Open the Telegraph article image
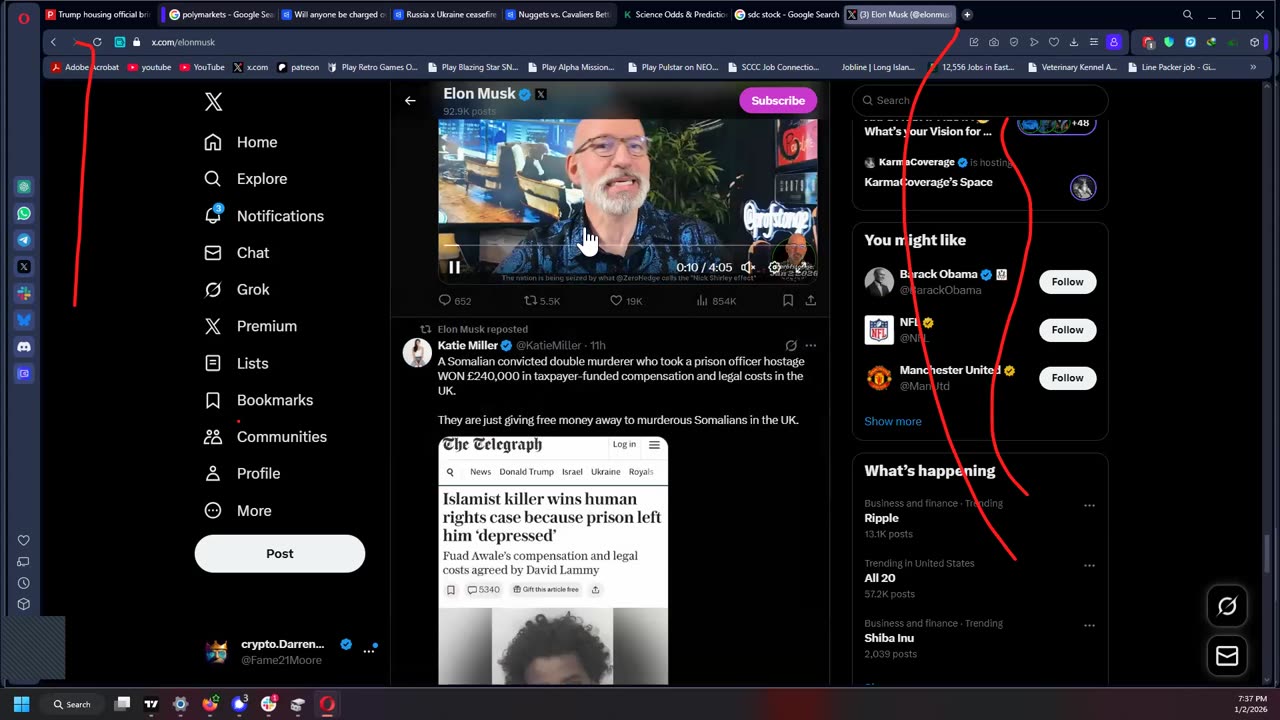The width and height of the screenshot is (1280, 720). click(x=553, y=560)
